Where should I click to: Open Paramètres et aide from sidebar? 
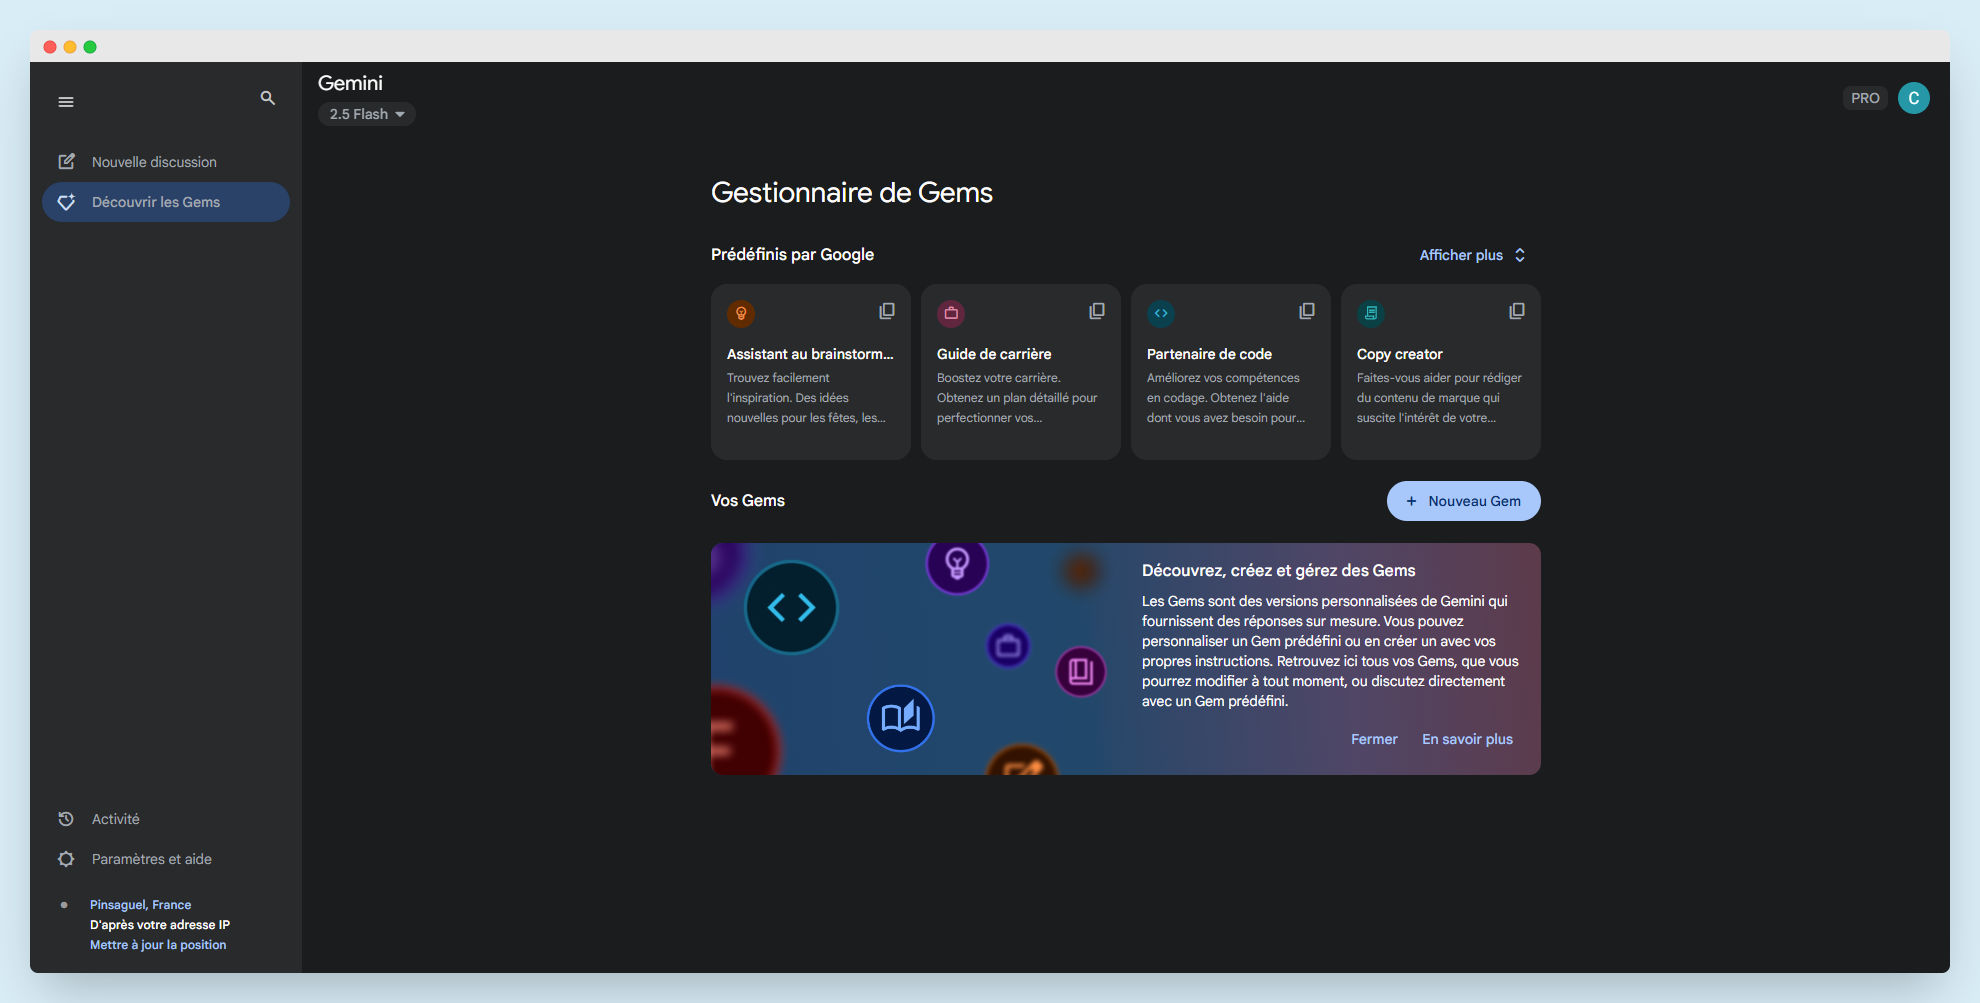click(x=166, y=859)
